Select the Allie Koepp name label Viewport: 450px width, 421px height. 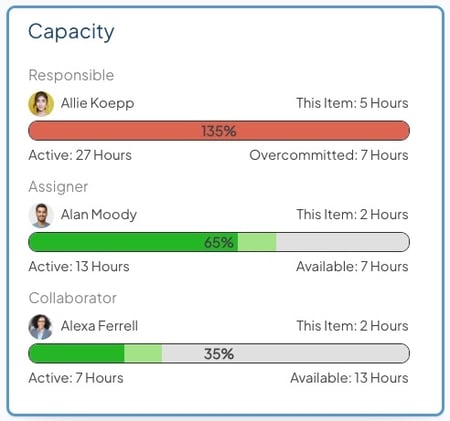97,103
